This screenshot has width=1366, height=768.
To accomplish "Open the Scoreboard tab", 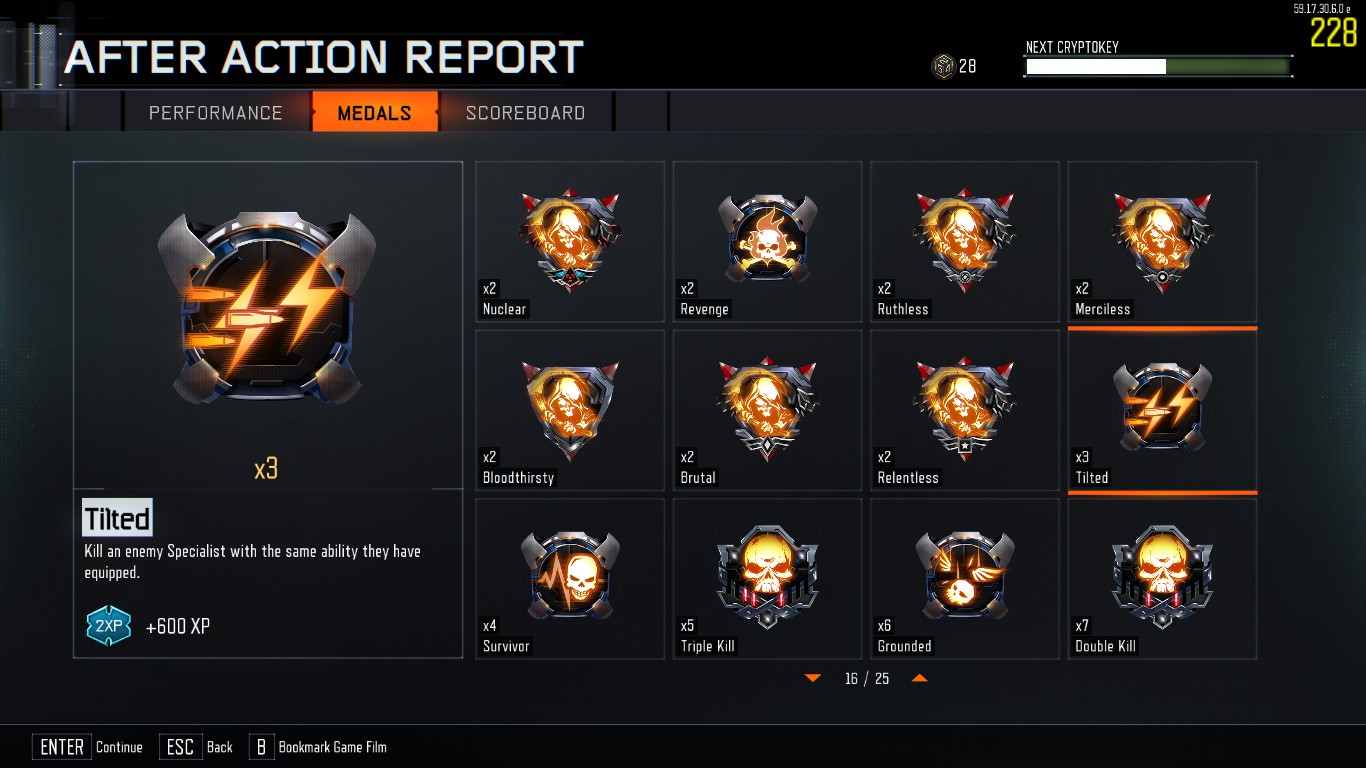I will pos(526,112).
